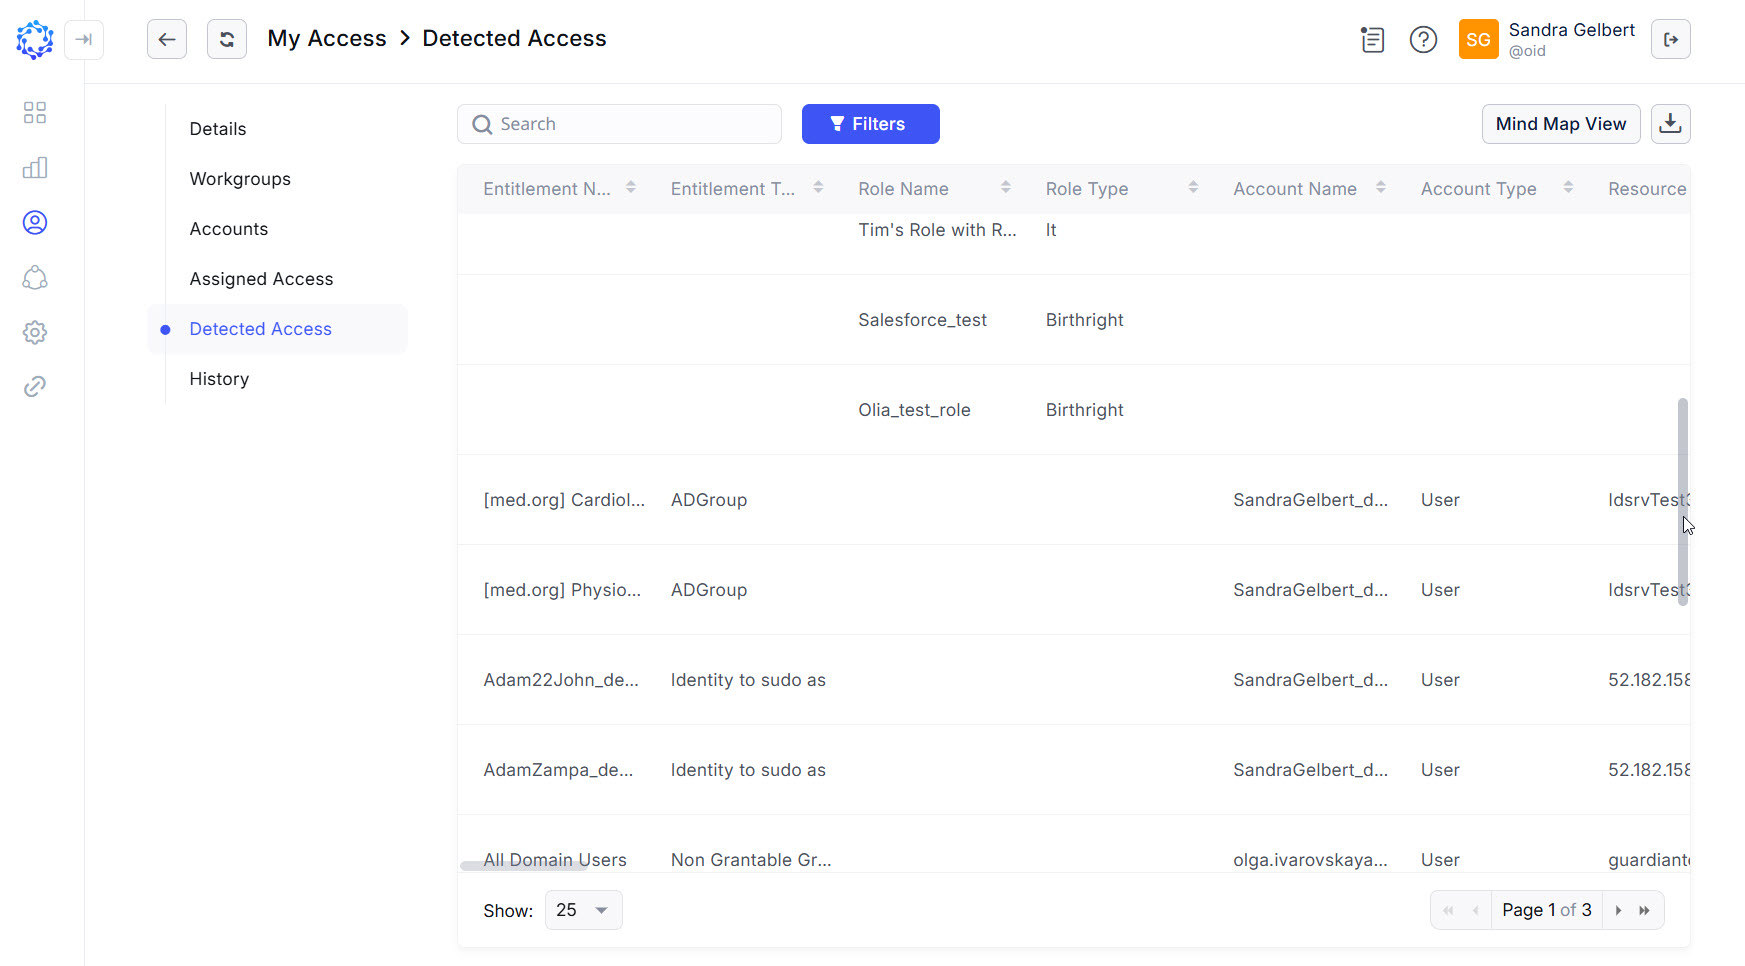The height and width of the screenshot is (966, 1745).
Task: Open the settings gear sidebar icon
Action: pos(35,332)
